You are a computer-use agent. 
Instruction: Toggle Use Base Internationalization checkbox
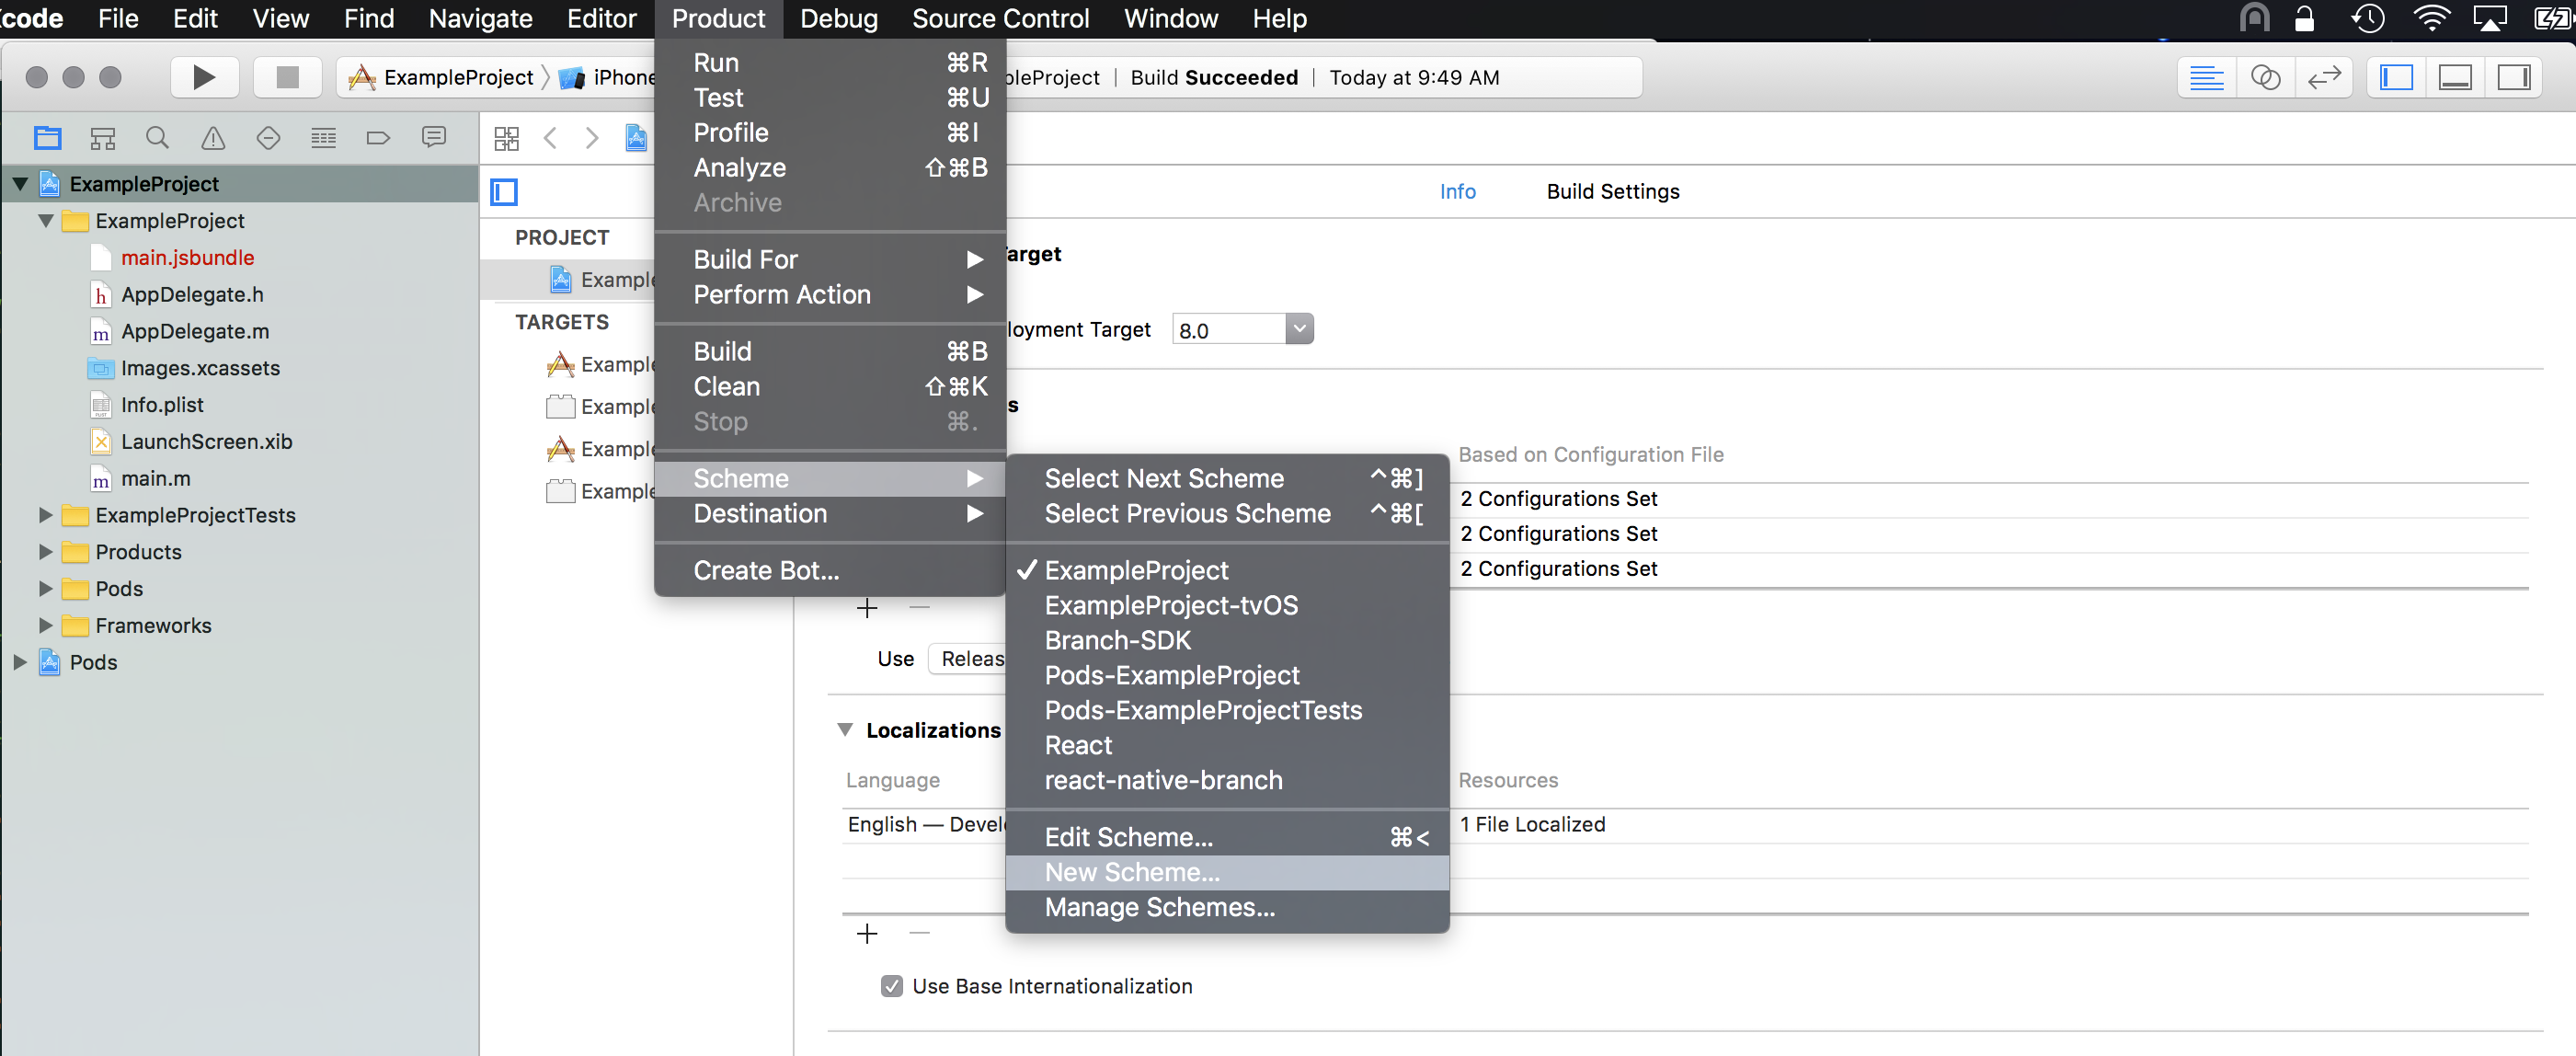(x=891, y=986)
